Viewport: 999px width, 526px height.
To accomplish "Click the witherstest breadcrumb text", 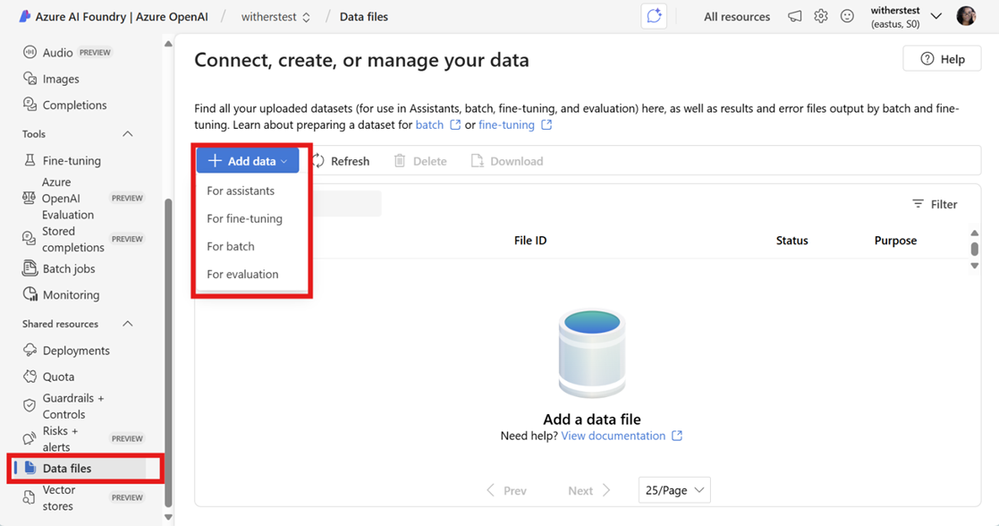I will [x=269, y=17].
